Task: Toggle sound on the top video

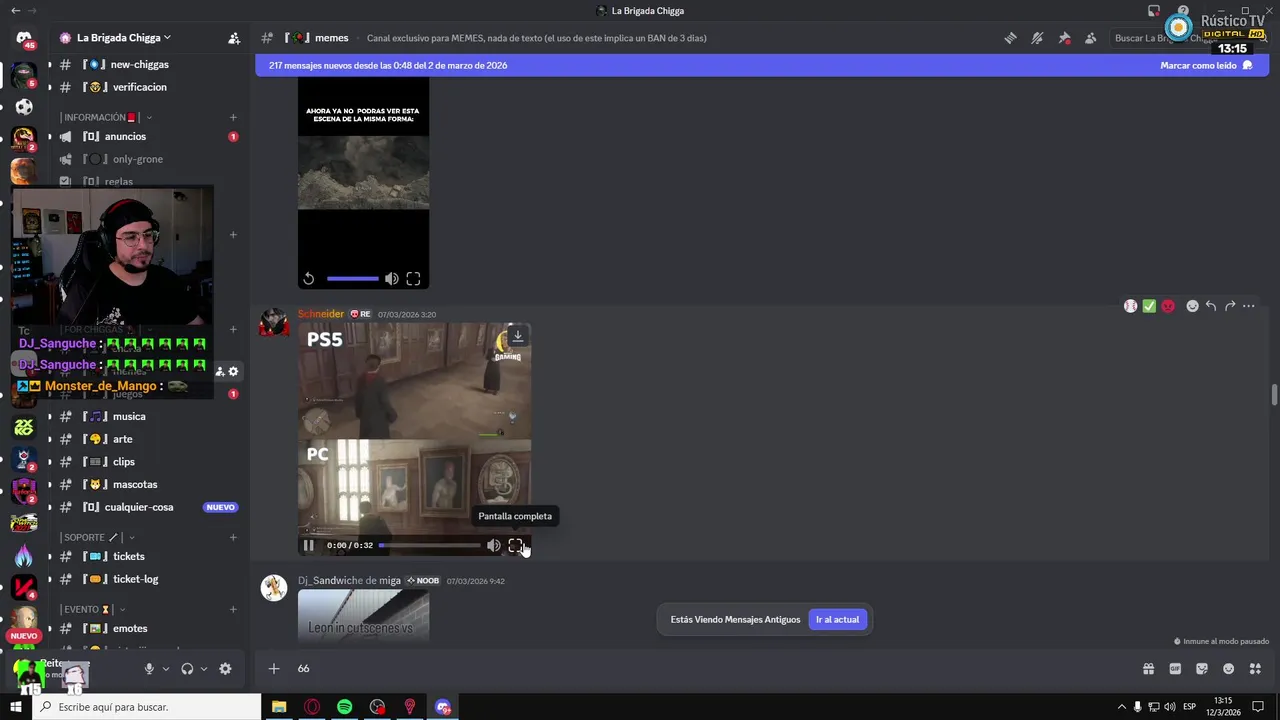Action: [x=391, y=279]
